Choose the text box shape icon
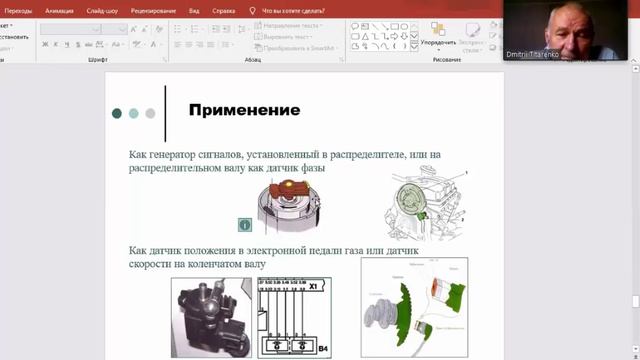640x360 pixels. (365, 27)
